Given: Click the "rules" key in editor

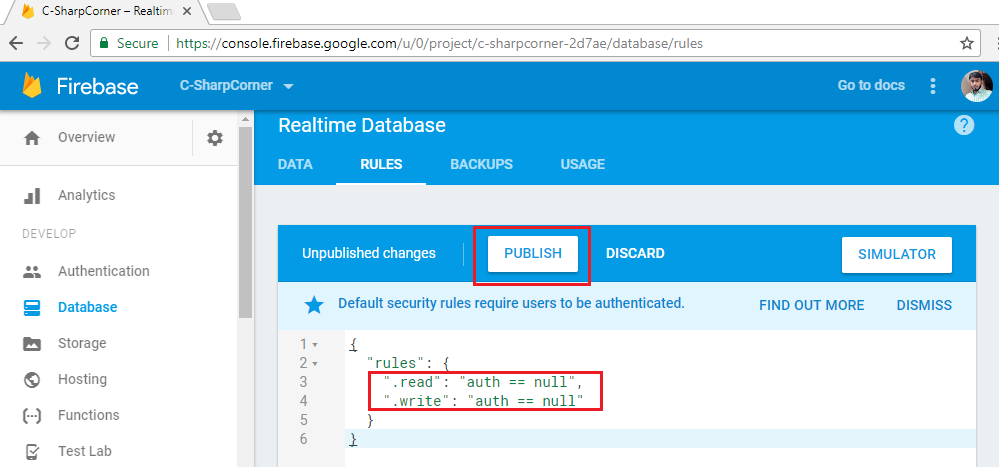Looking at the screenshot, I should 395,363.
